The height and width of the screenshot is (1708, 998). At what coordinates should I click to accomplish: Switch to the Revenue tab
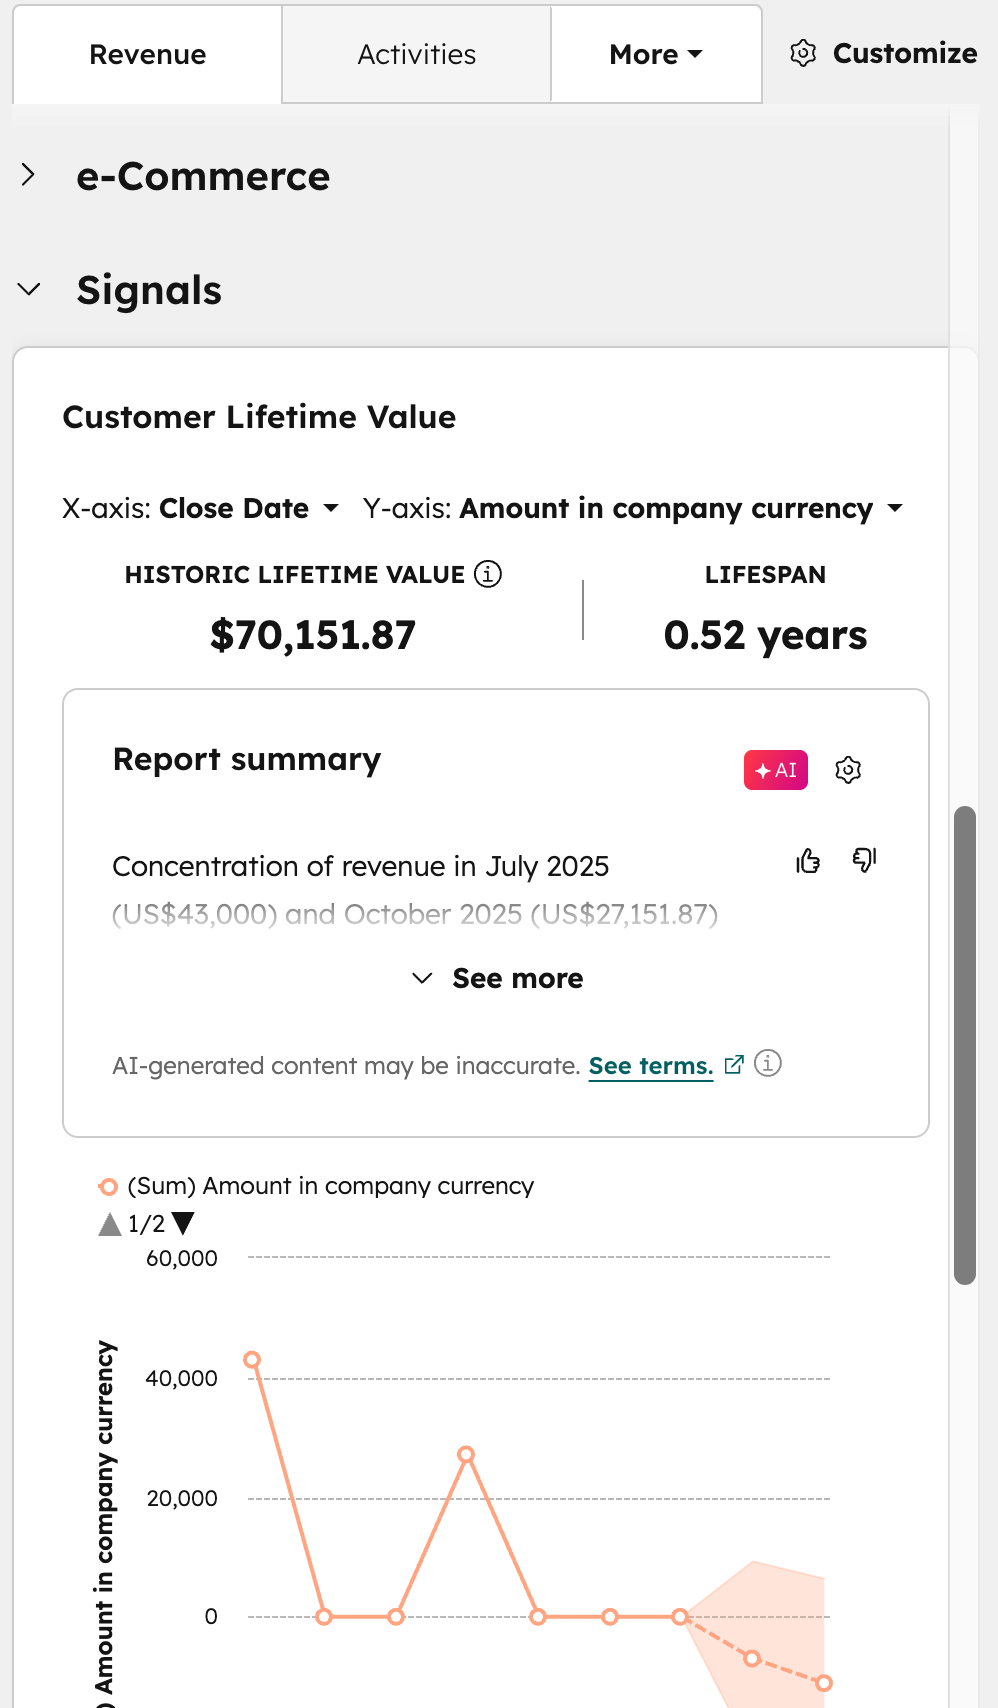(147, 54)
